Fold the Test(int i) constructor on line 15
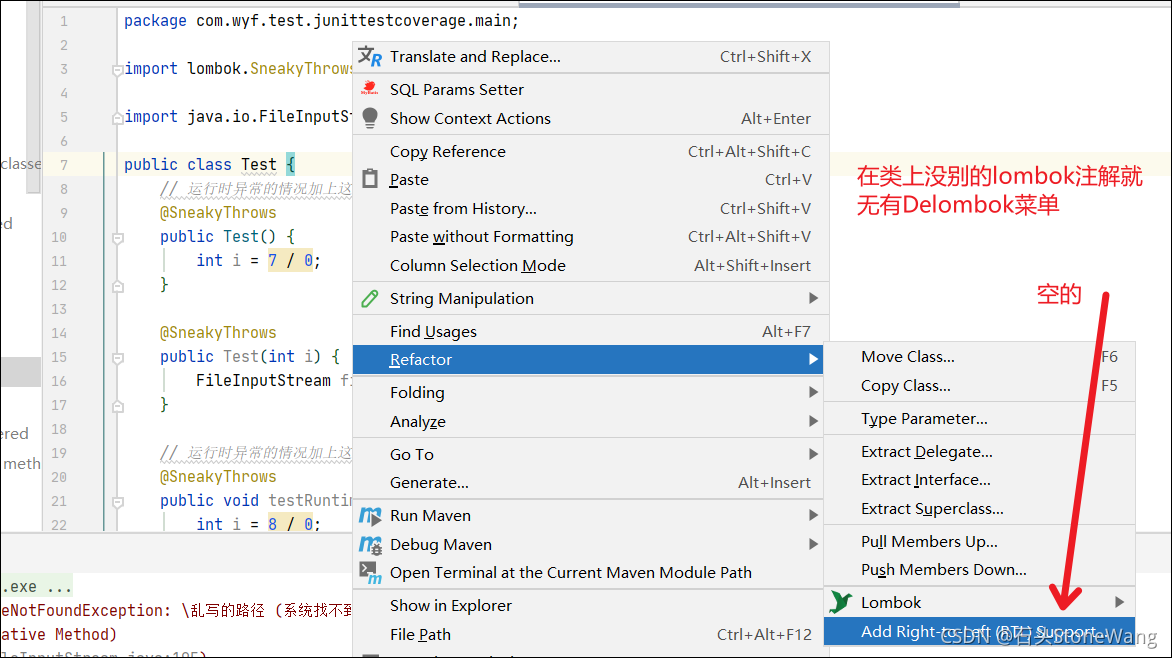The width and height of the screenshot is (1172, 658). (x=117, y=358)
